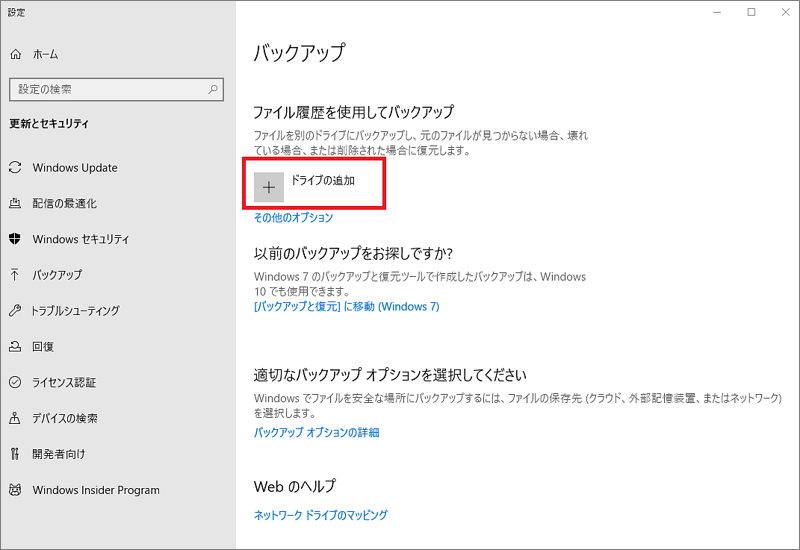The image size is (800, 550).
Task: Close the 設定 window
Action: pyautogui.click(x=785, y=12)
